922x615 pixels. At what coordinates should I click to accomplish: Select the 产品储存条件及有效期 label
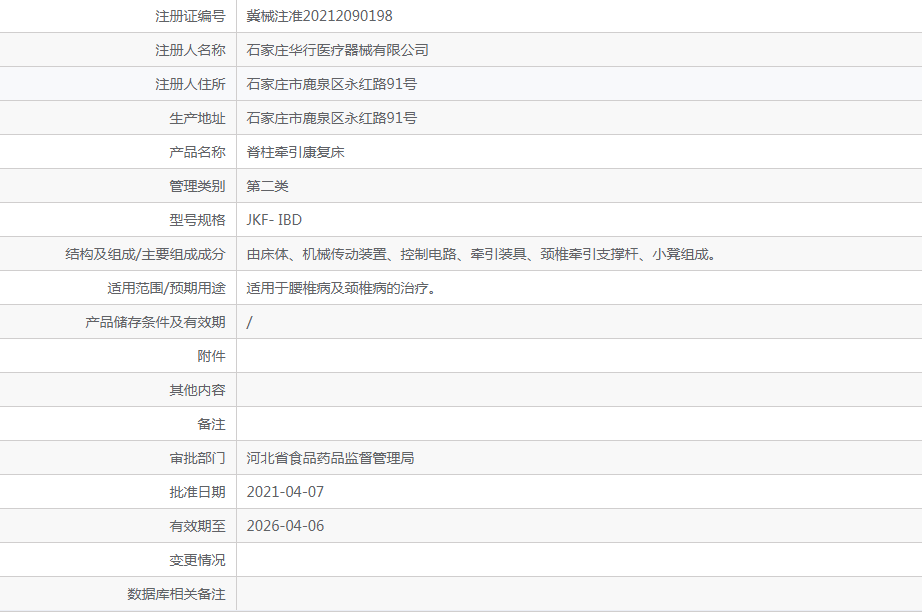155,322
